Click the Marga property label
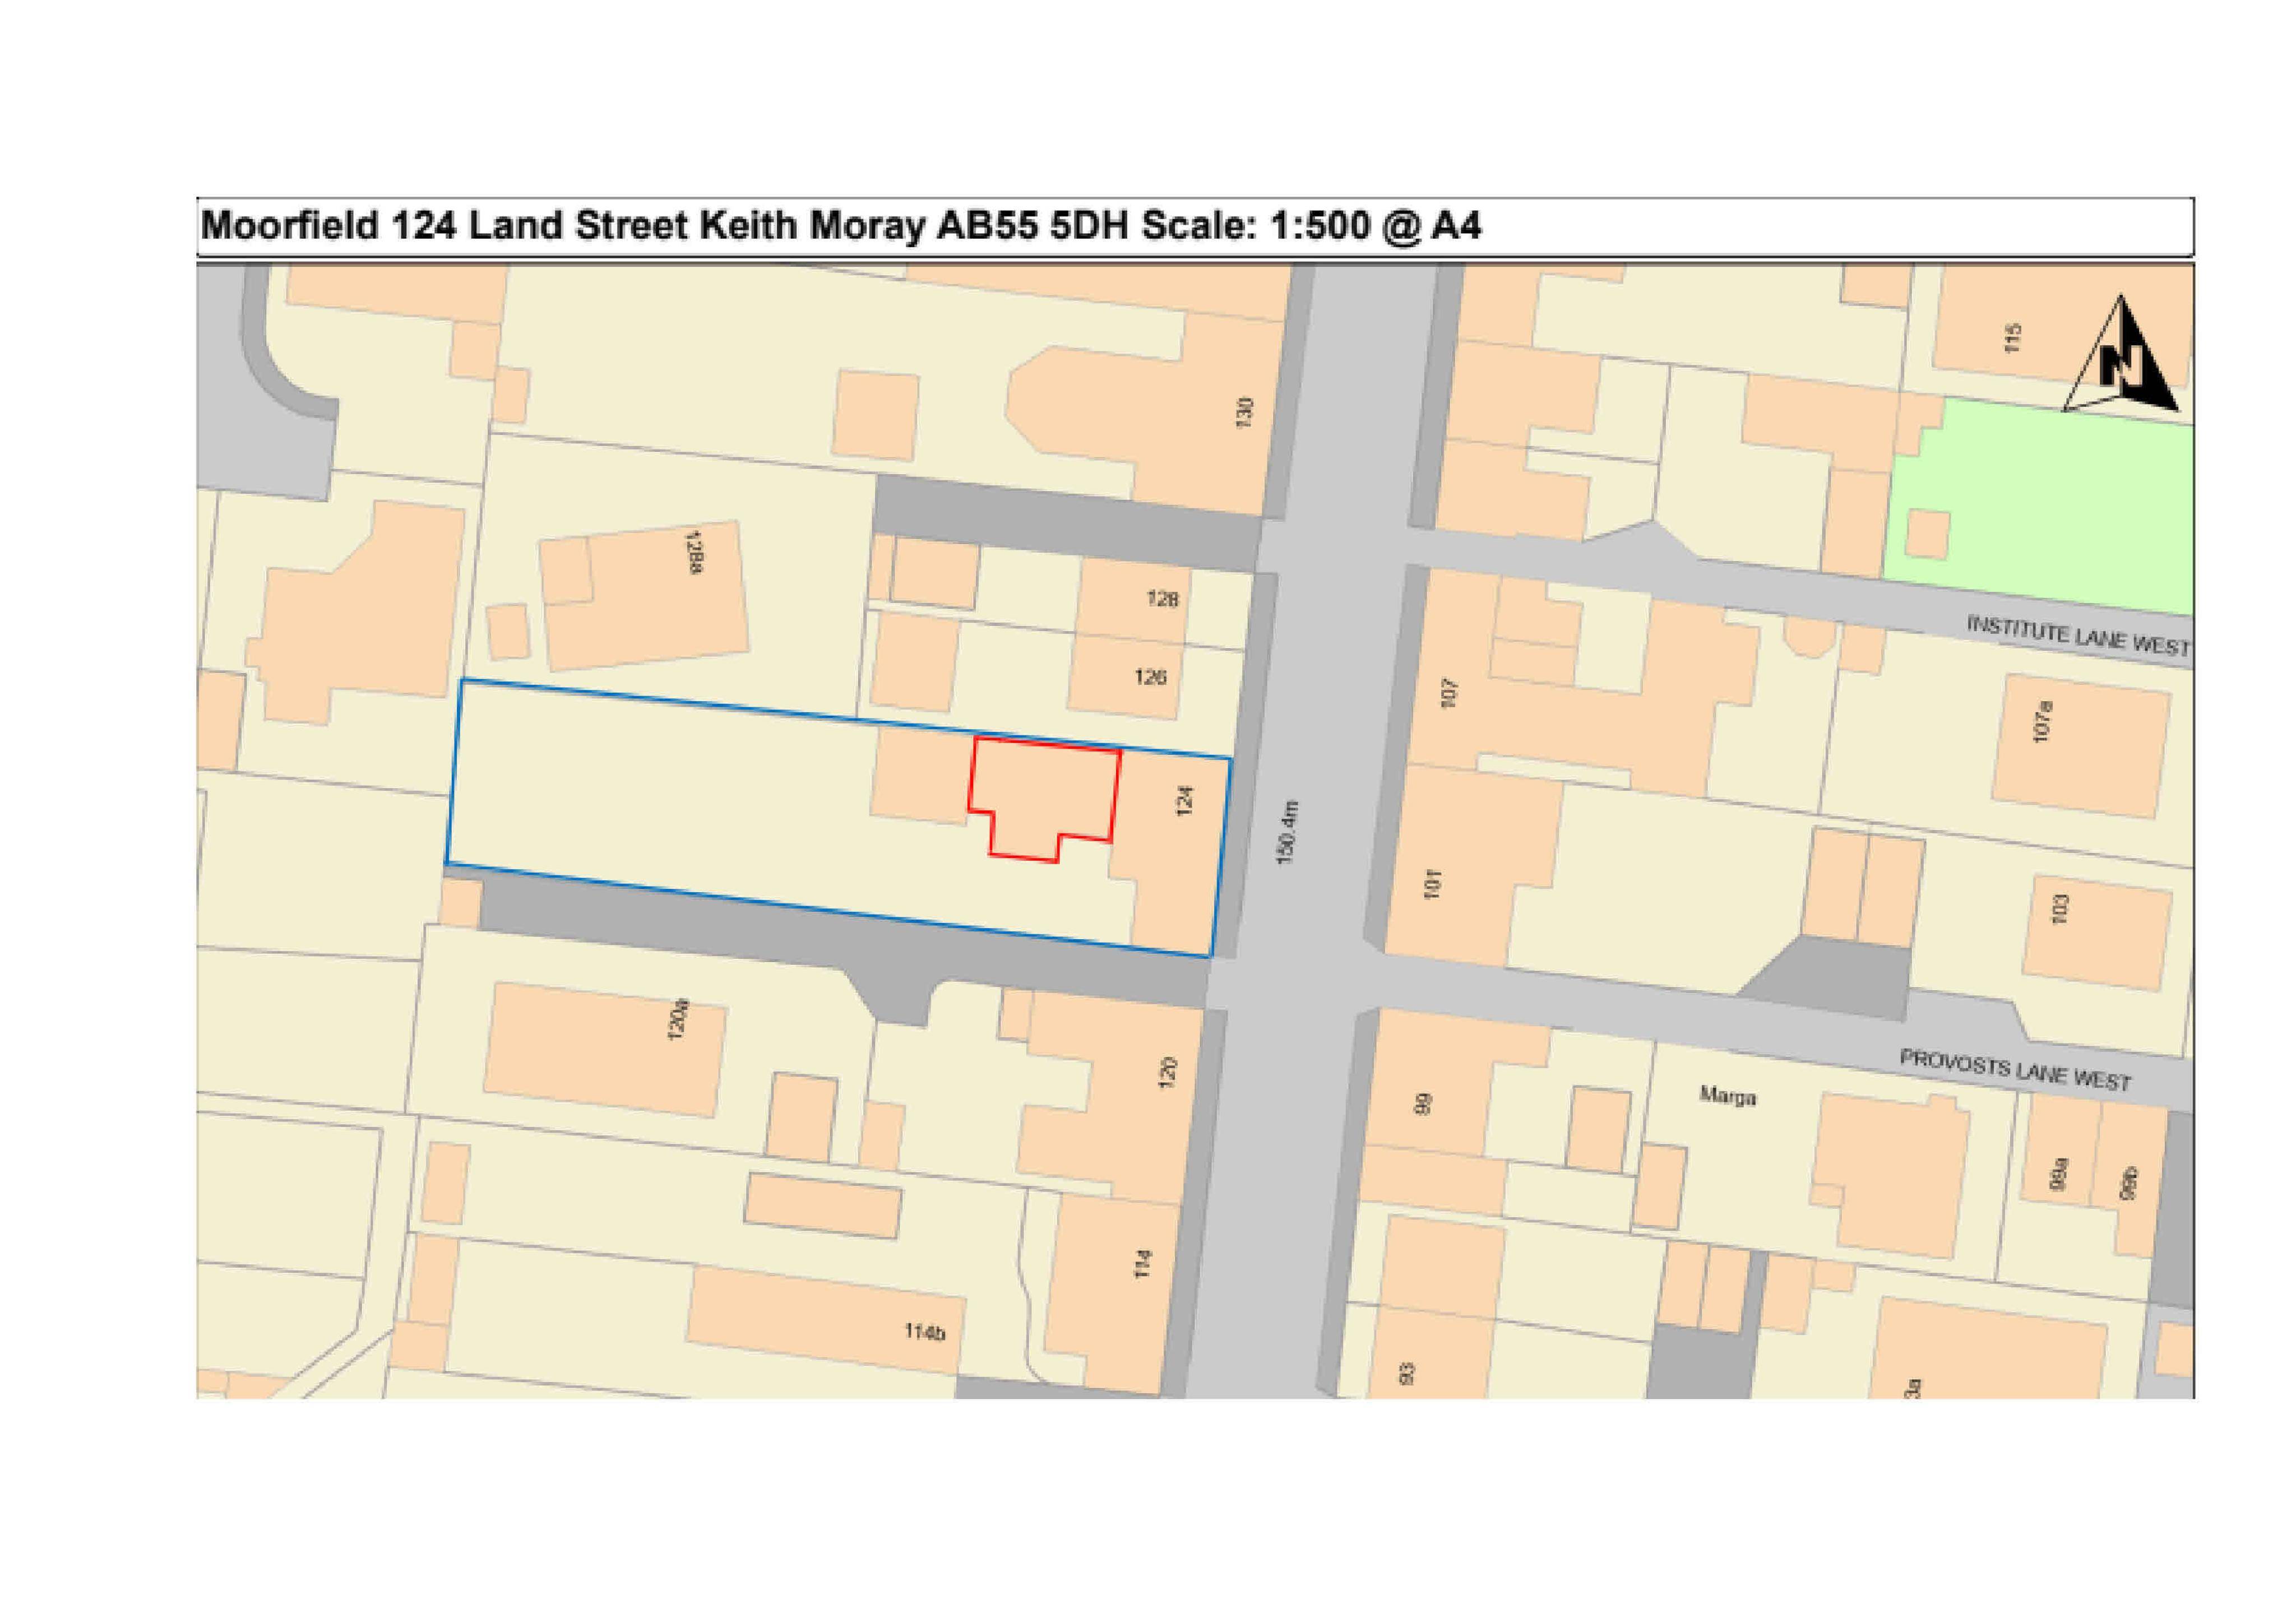 (1728, 1097)
